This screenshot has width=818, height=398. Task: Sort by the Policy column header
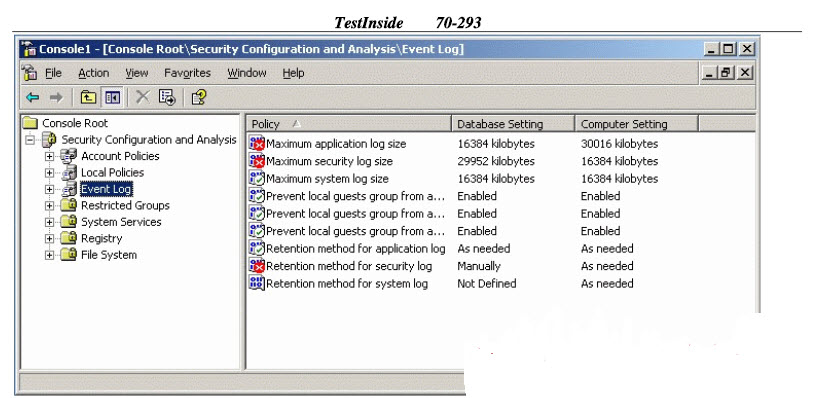click(348, 124)
